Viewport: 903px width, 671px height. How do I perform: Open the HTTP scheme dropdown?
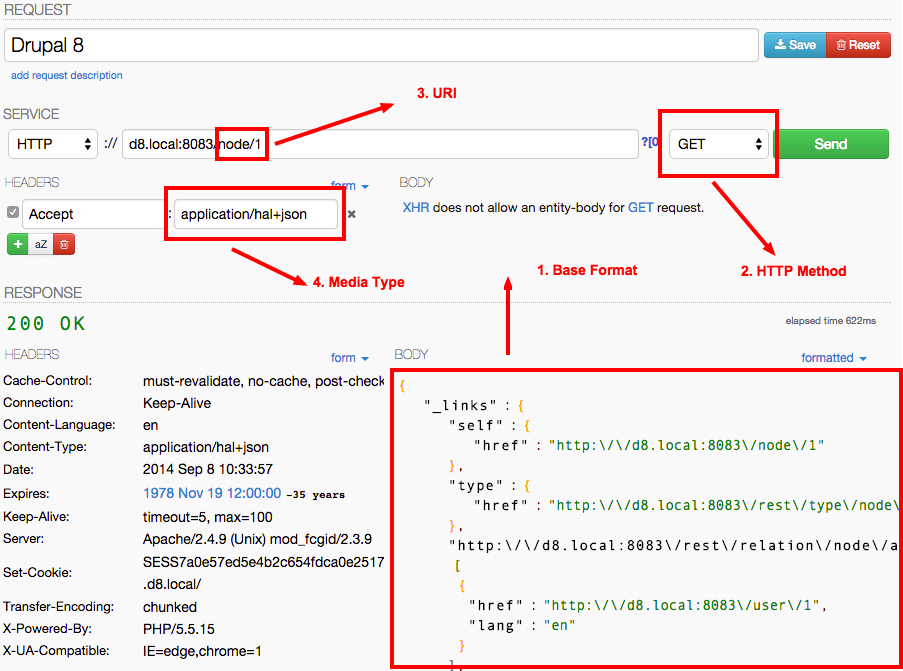click(x=53, y=144)
